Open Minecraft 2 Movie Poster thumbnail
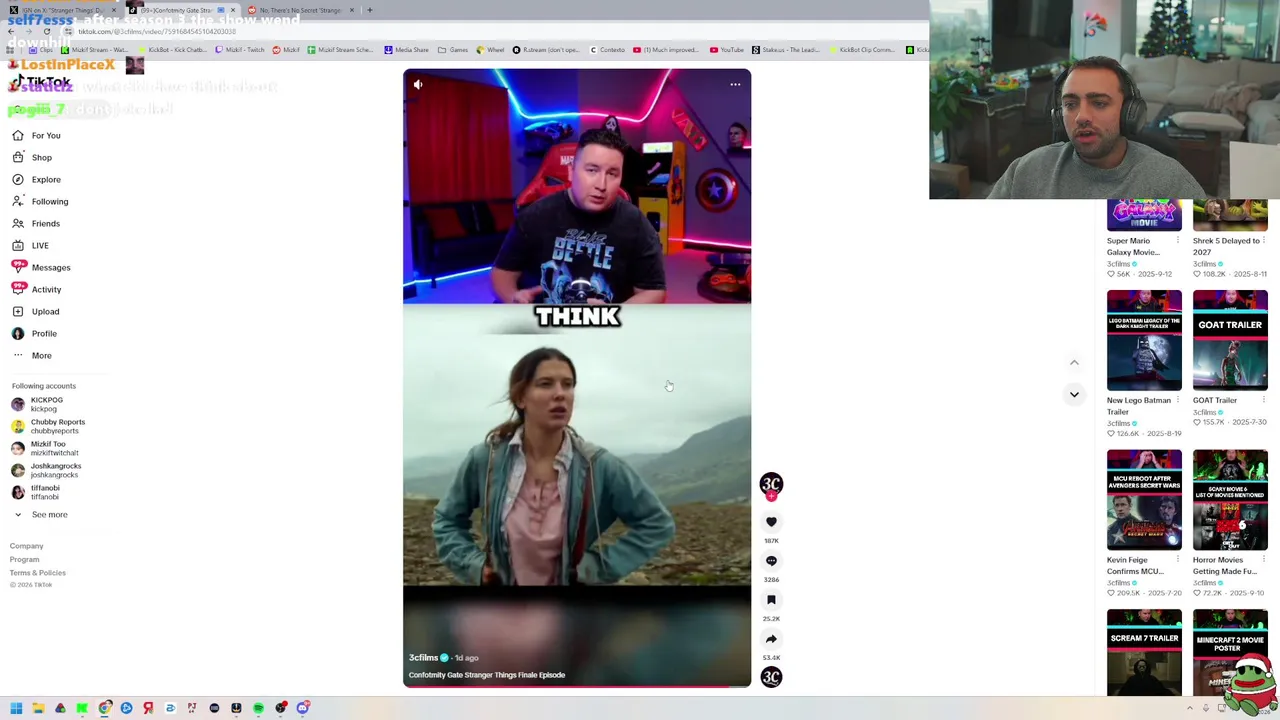 pyautogui.click(x=1230, y=652)
